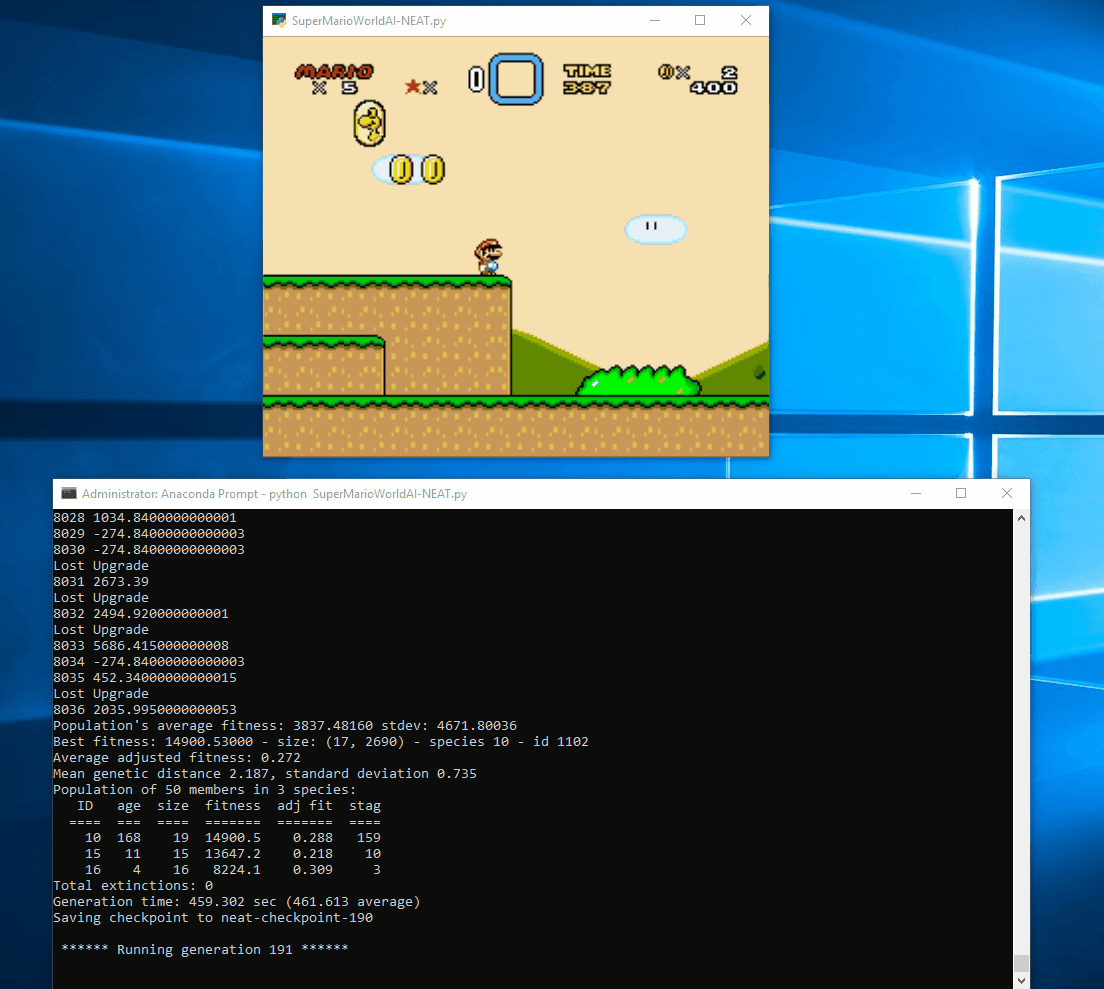
Task: Maximize the SuperMarioWorldAI-NEAT.py game window
Action: click(700, 20)
